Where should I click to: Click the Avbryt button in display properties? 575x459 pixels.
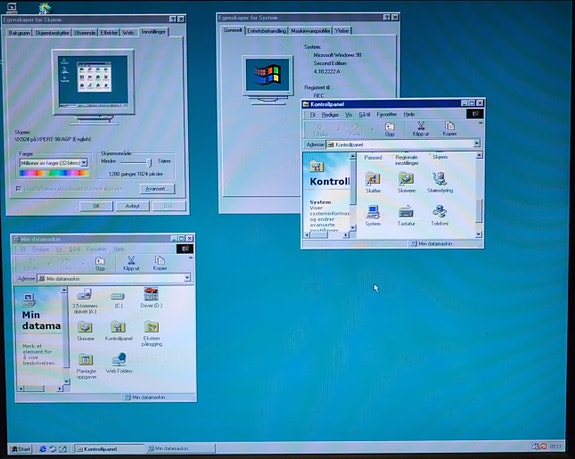[133, 206]
